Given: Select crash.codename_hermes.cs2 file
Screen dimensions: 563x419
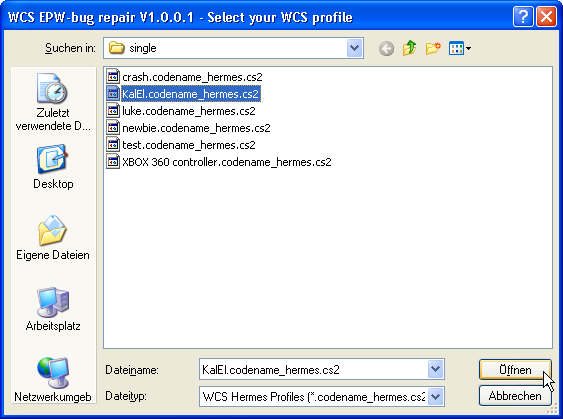Looking at the screenshot, I should [185, 77].
